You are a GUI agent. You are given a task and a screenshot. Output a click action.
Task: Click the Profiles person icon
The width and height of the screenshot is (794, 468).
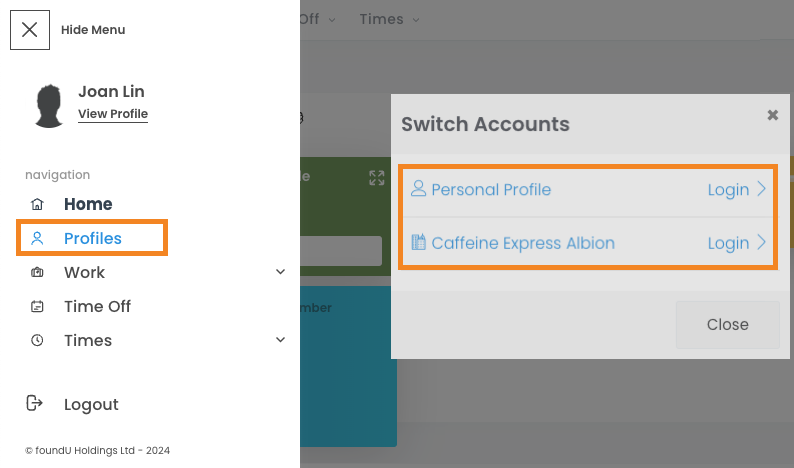tap(38, 238)
